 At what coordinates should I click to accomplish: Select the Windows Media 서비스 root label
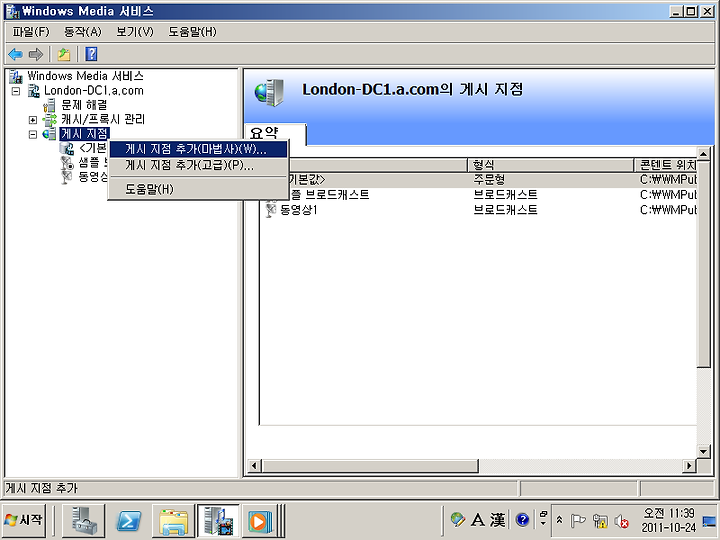click(85, 76)
